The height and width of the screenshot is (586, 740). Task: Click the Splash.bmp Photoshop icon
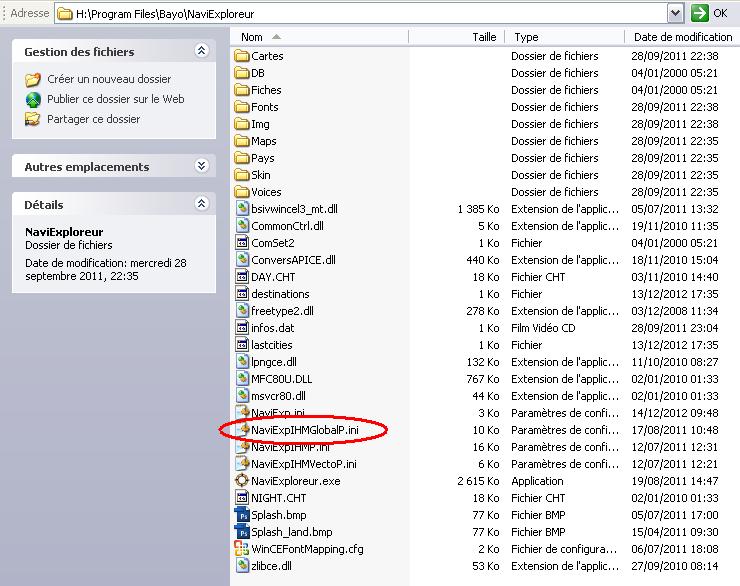pyautogui.click(x=242, y=515)
